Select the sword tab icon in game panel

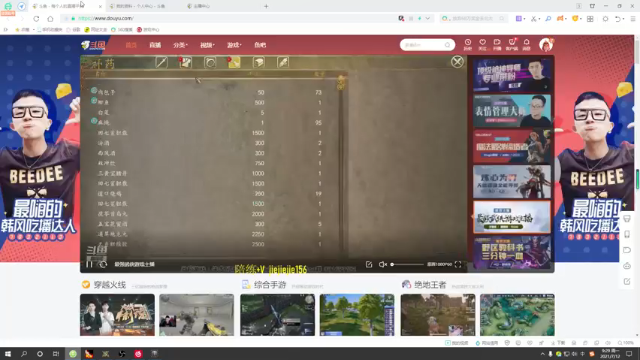(162, 62)
